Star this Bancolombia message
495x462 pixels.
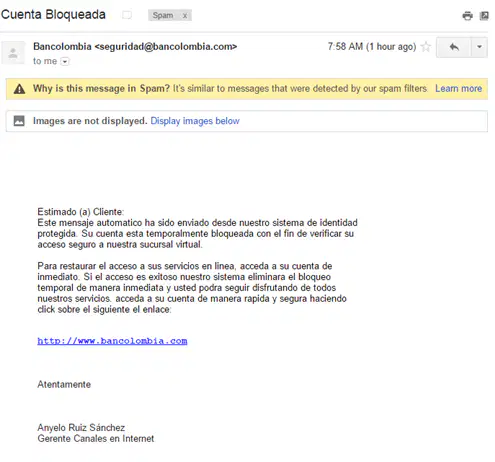[x=426, y=47]
